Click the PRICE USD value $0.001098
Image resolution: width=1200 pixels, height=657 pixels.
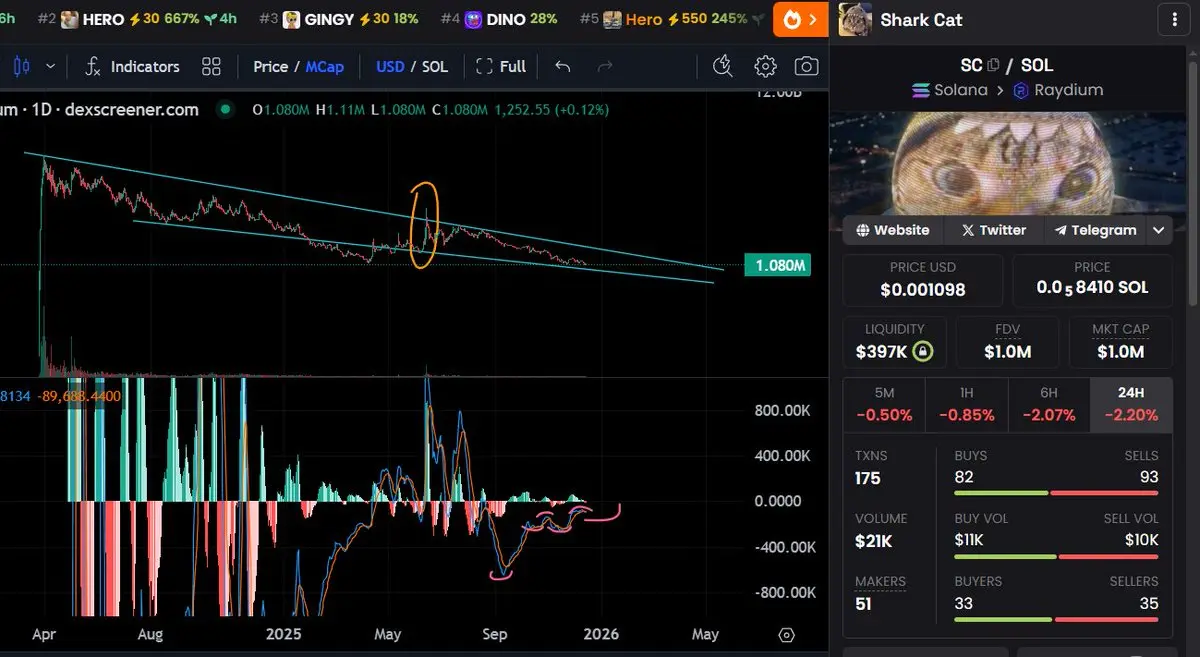pyautogui.click(x=923, y=290)
